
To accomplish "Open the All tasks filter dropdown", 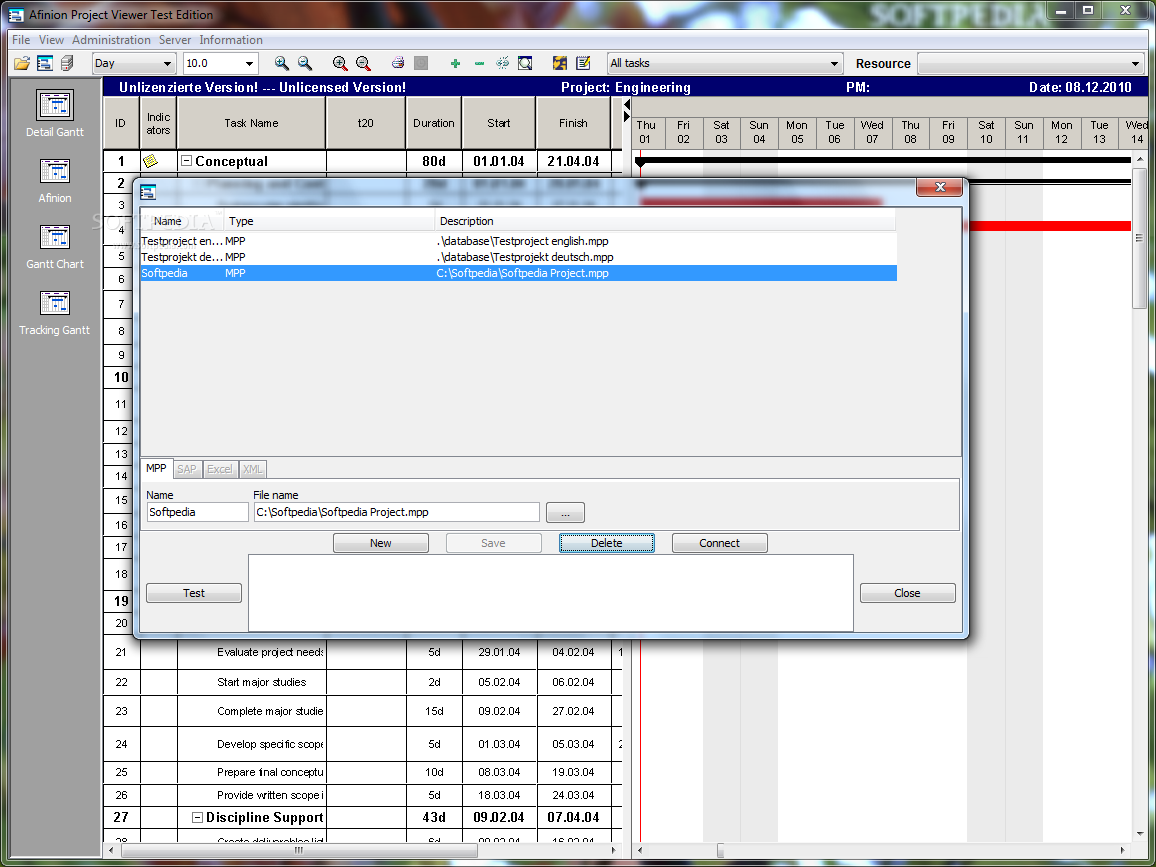I will tap(834, 63).
